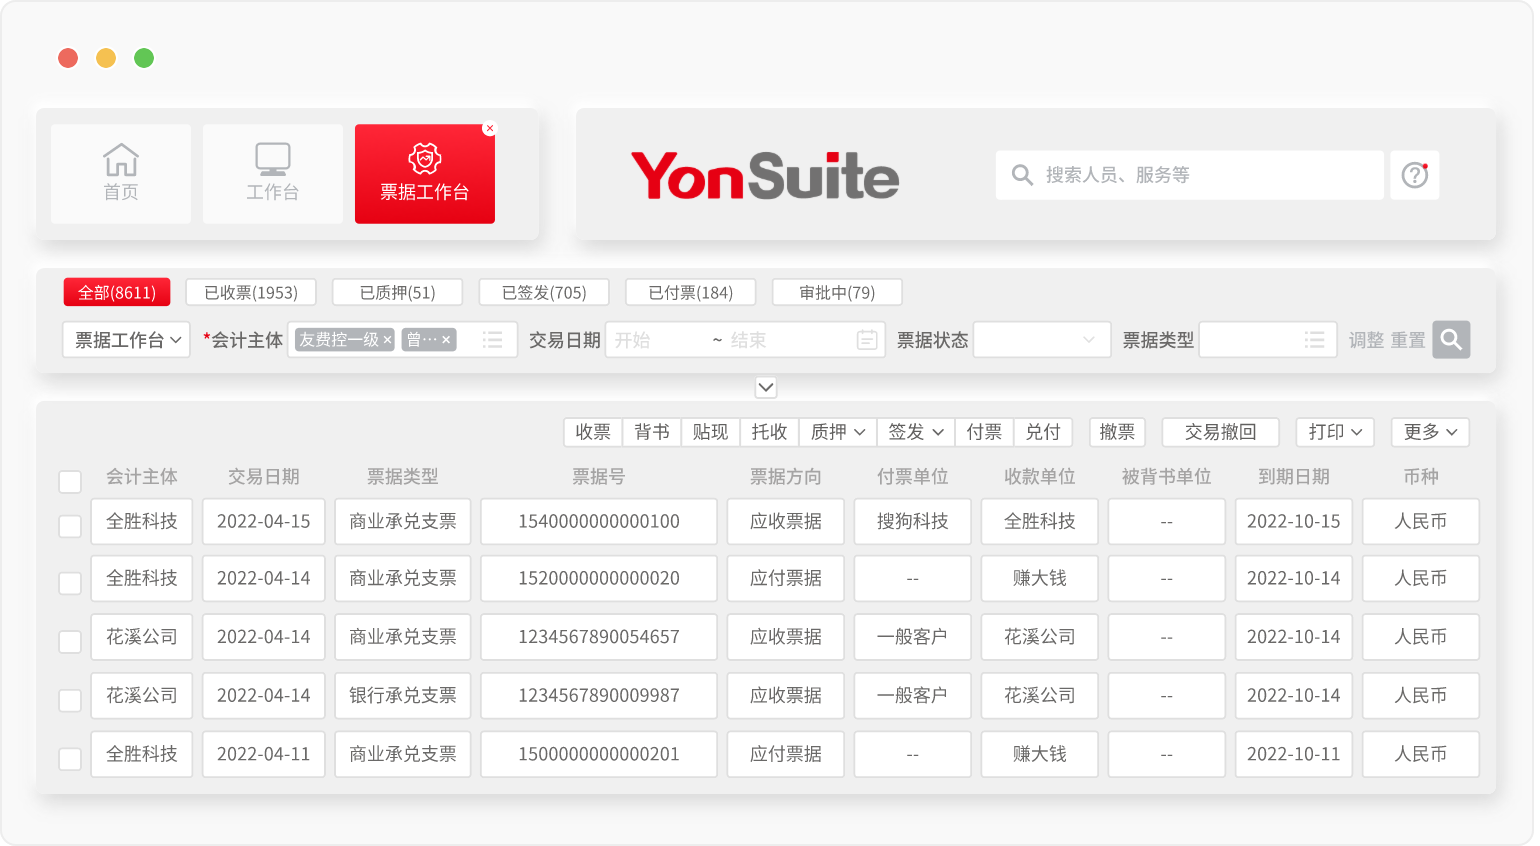
Task: Select the checkbox for bill 1234567890009987
Action: 70,700
